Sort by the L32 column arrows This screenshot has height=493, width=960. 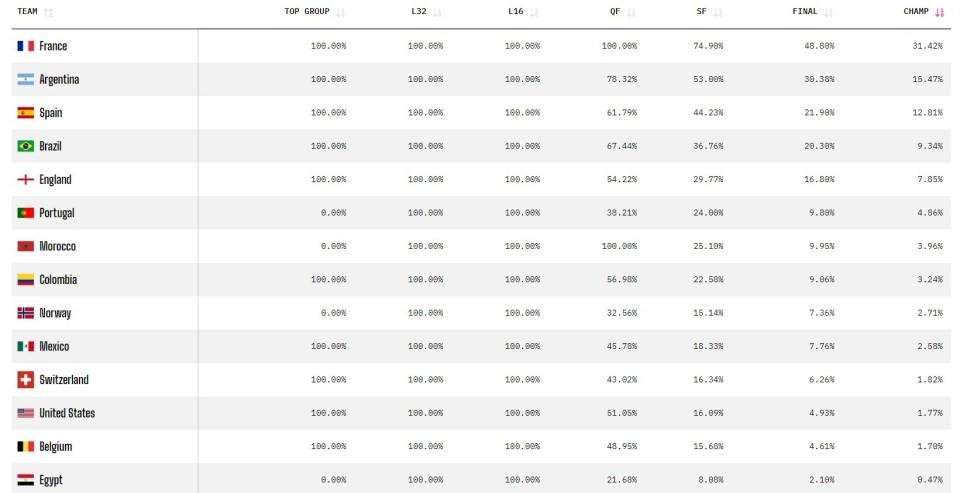pyautogui.click(x=437, y=12)
